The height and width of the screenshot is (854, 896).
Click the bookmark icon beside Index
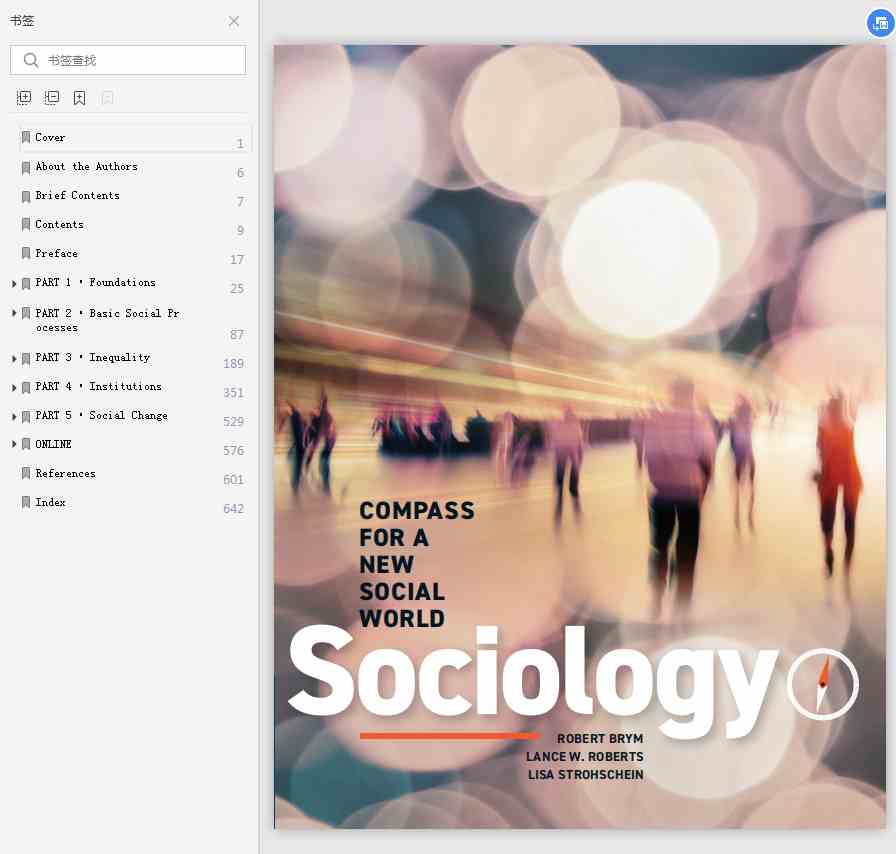coord(26,502)
